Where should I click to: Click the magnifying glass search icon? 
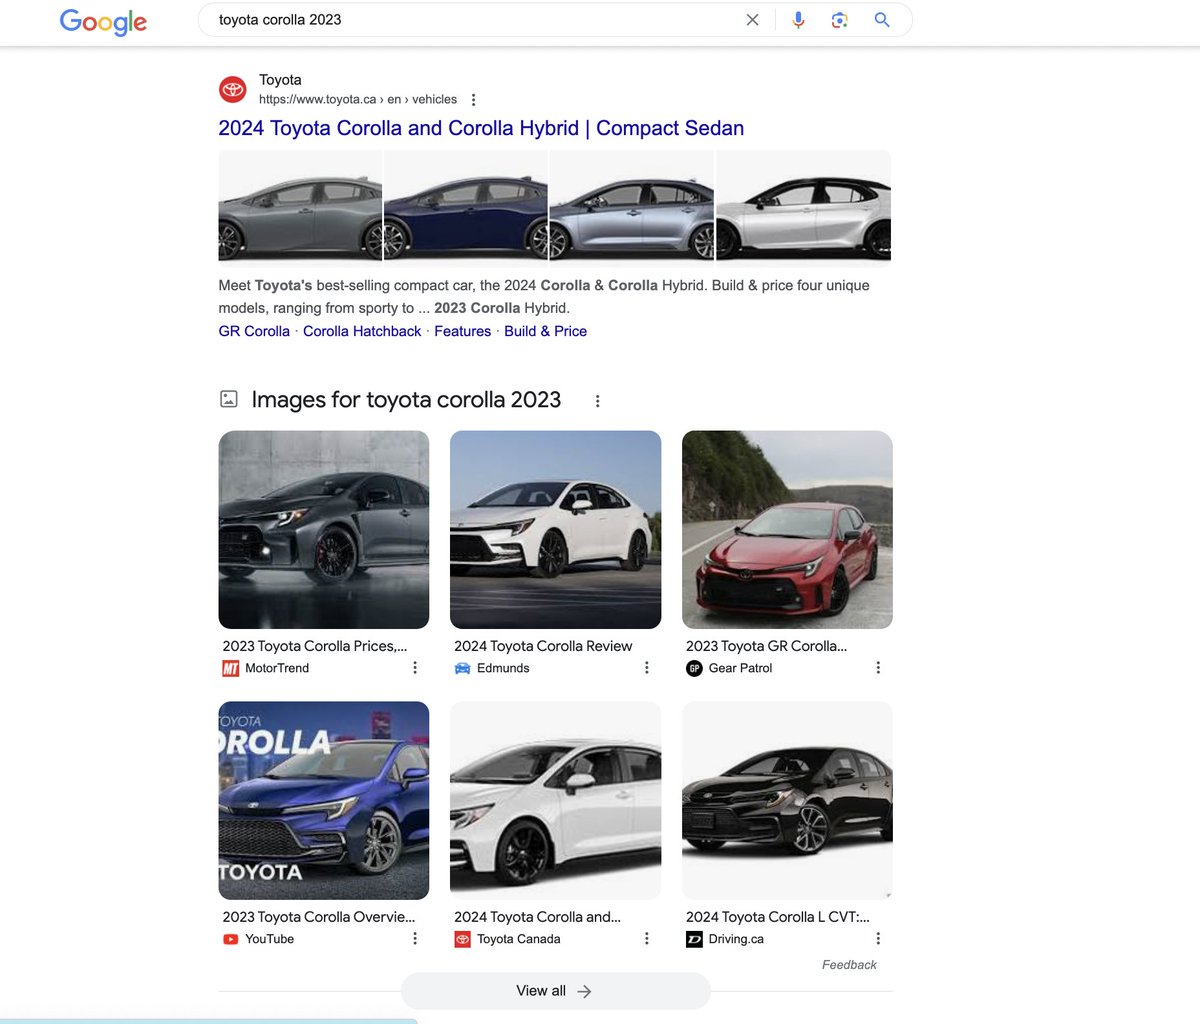(881, 19)
